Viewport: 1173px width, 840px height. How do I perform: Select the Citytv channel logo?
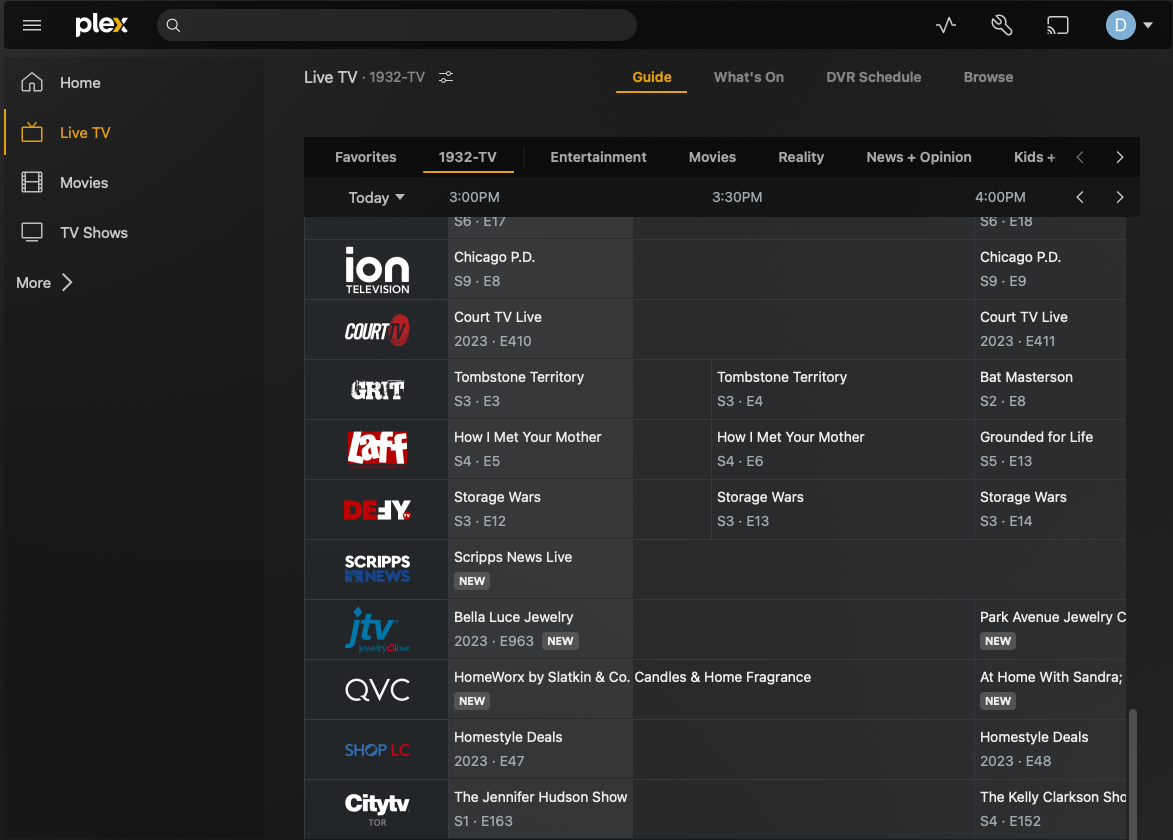(377, 809)
